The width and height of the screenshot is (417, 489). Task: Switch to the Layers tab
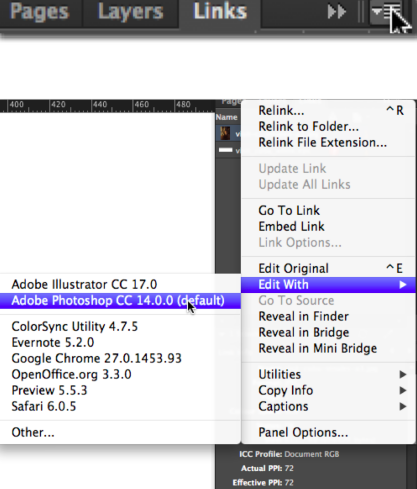click(131, 12)
